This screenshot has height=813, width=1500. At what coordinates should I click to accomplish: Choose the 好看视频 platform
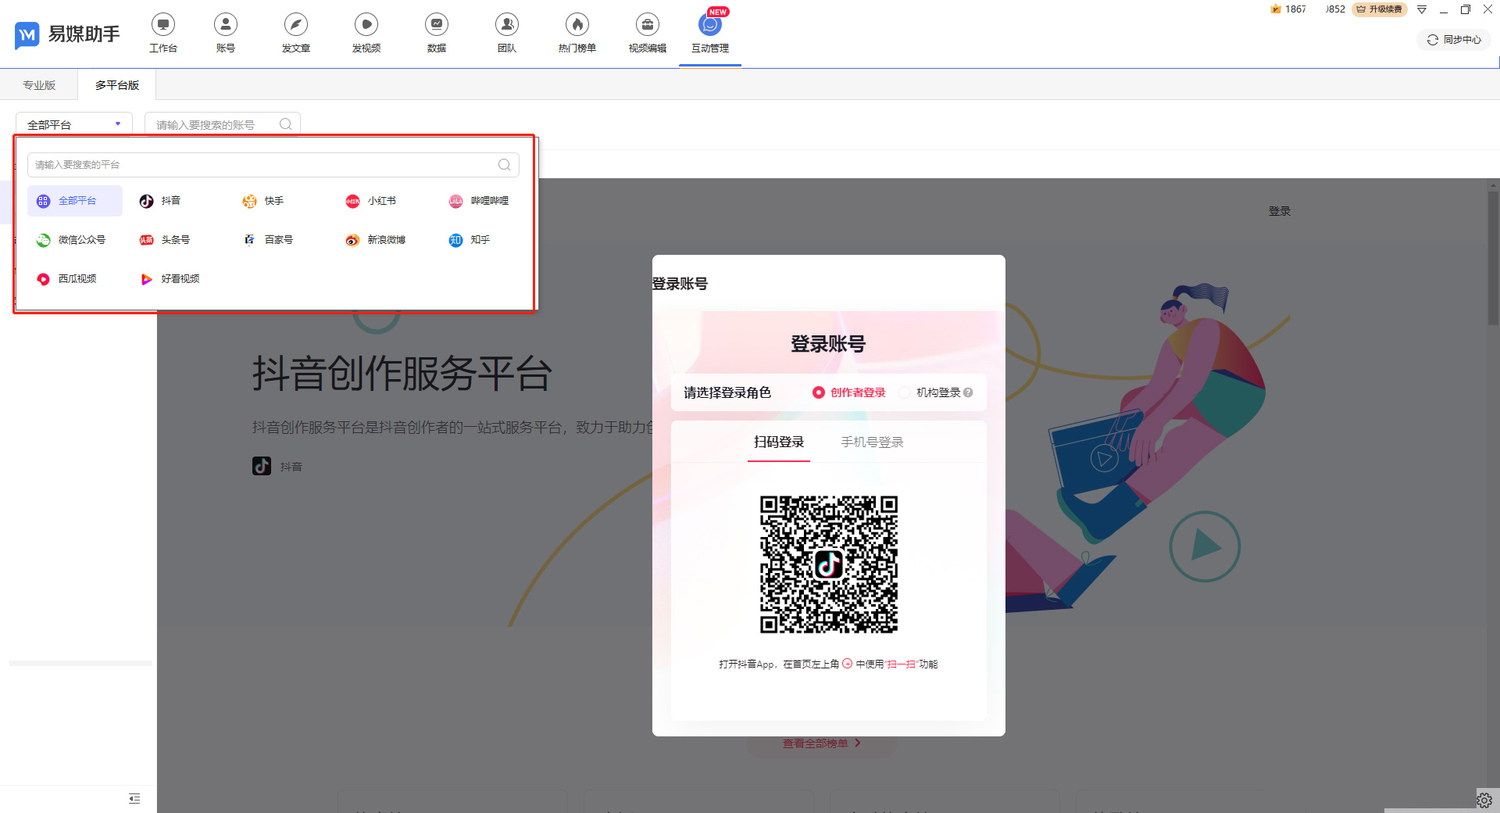point(170,279)
